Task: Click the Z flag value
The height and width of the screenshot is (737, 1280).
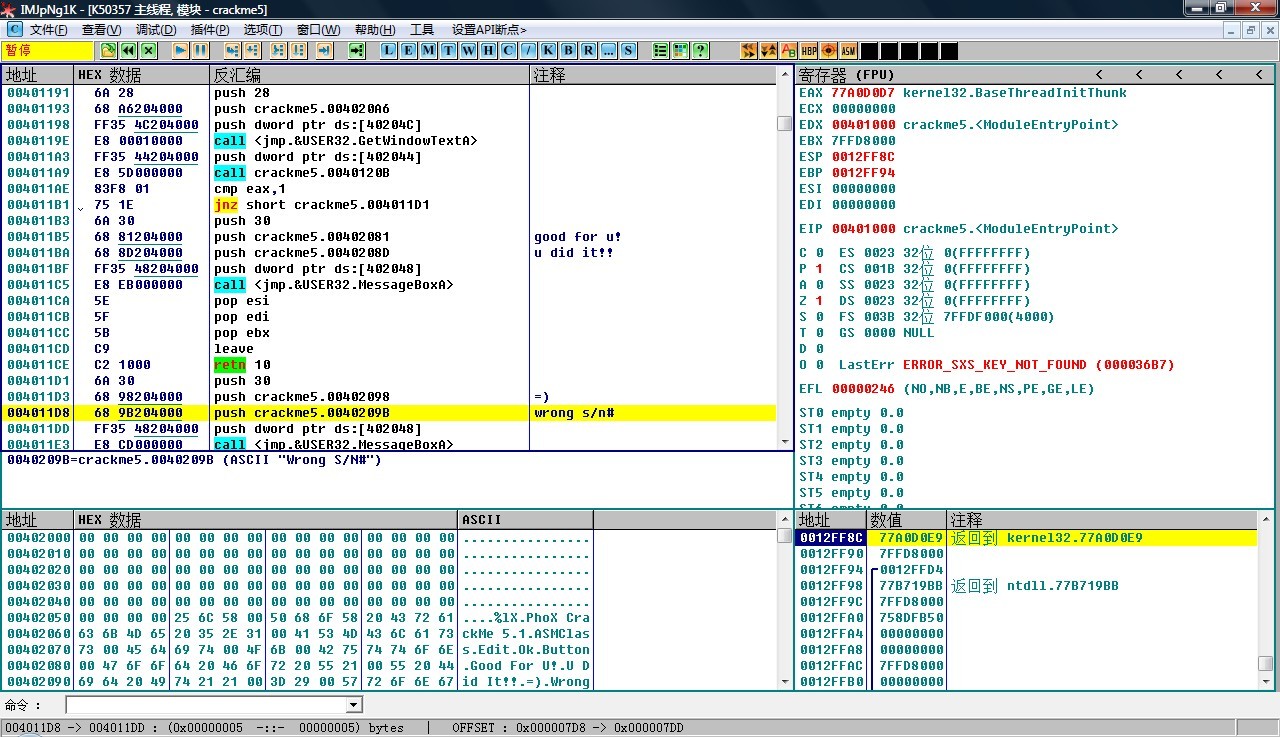Action: tap(819, 301)
